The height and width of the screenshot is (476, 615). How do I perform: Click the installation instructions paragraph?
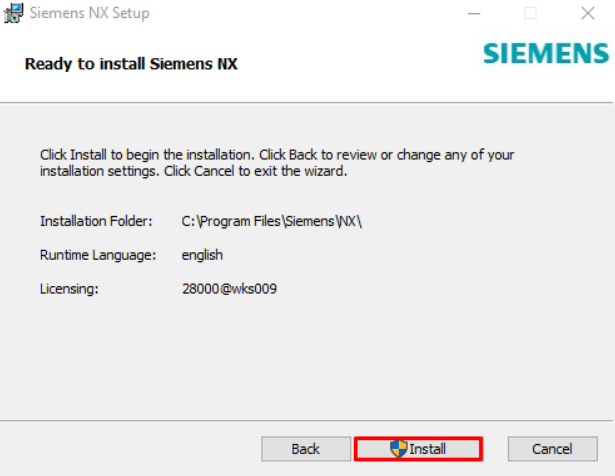[277, 163]
